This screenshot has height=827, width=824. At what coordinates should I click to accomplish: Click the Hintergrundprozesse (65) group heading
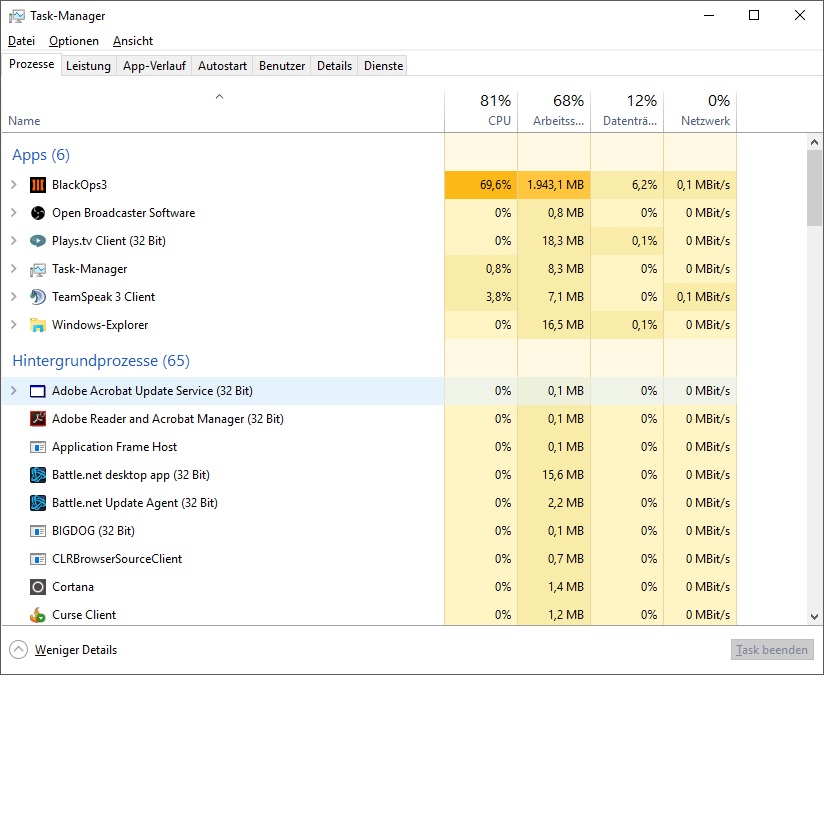click(101, 361)
